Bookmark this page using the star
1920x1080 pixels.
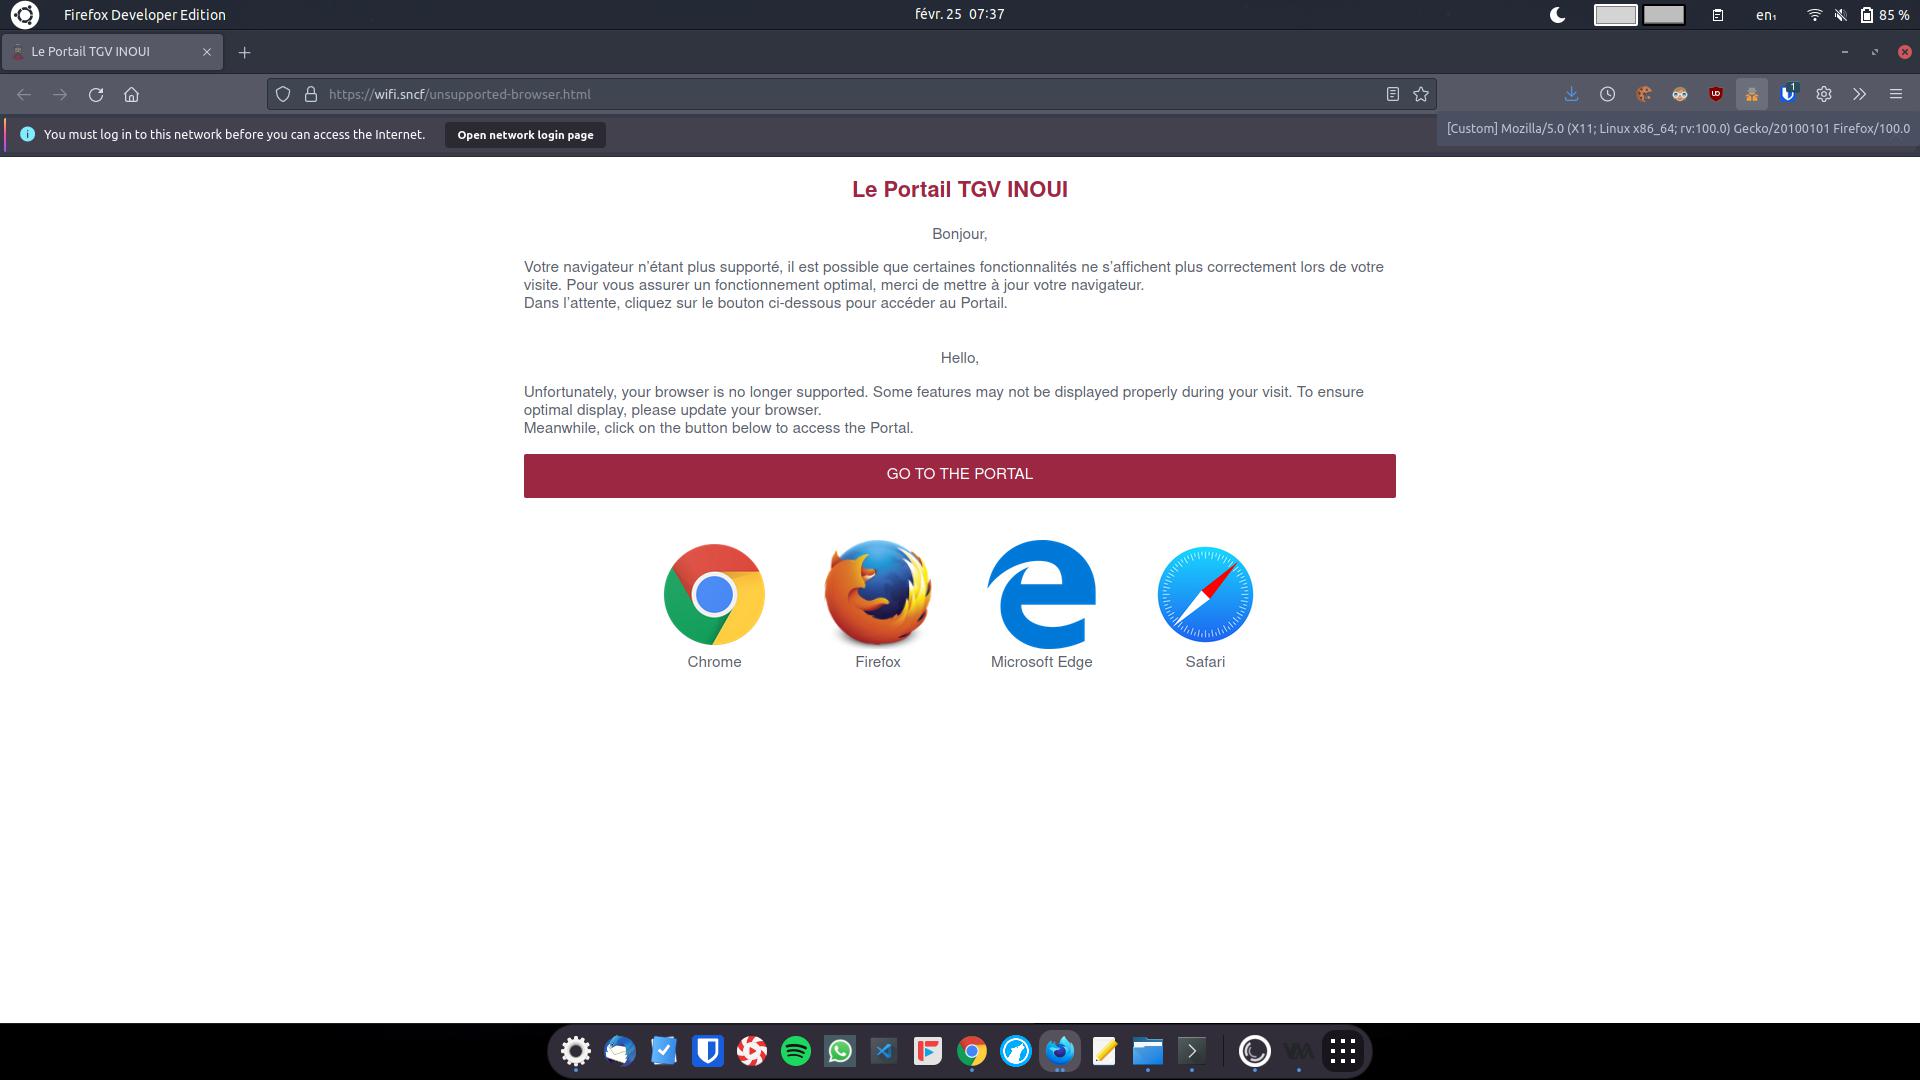1420,93
